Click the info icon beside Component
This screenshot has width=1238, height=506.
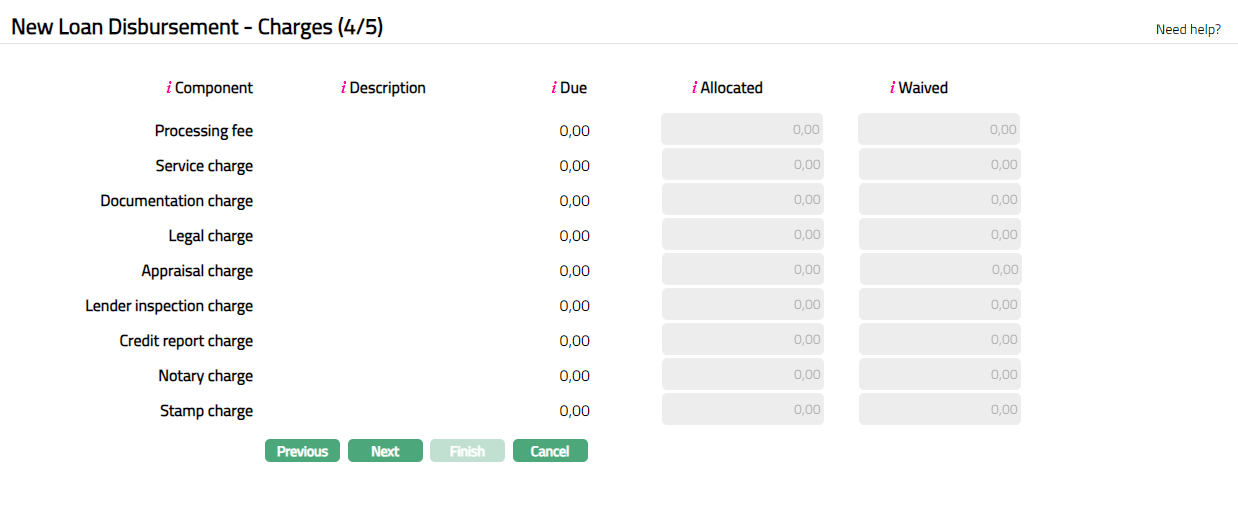169,88
